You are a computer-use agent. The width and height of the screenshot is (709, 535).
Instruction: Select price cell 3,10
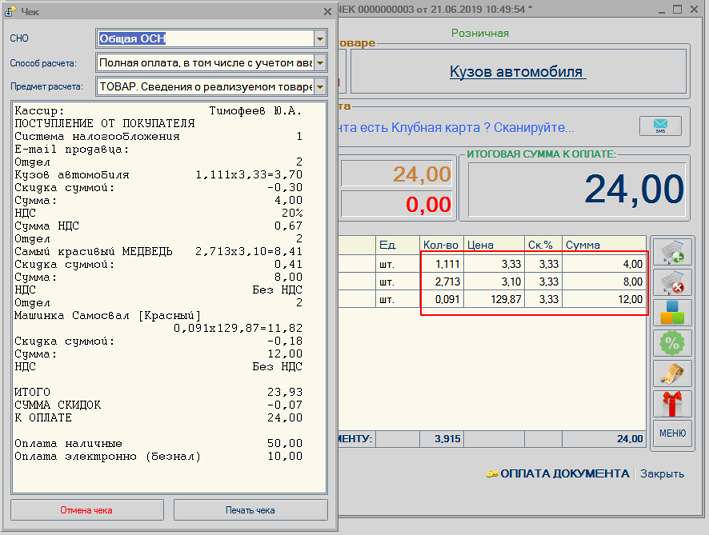[494, 282]
